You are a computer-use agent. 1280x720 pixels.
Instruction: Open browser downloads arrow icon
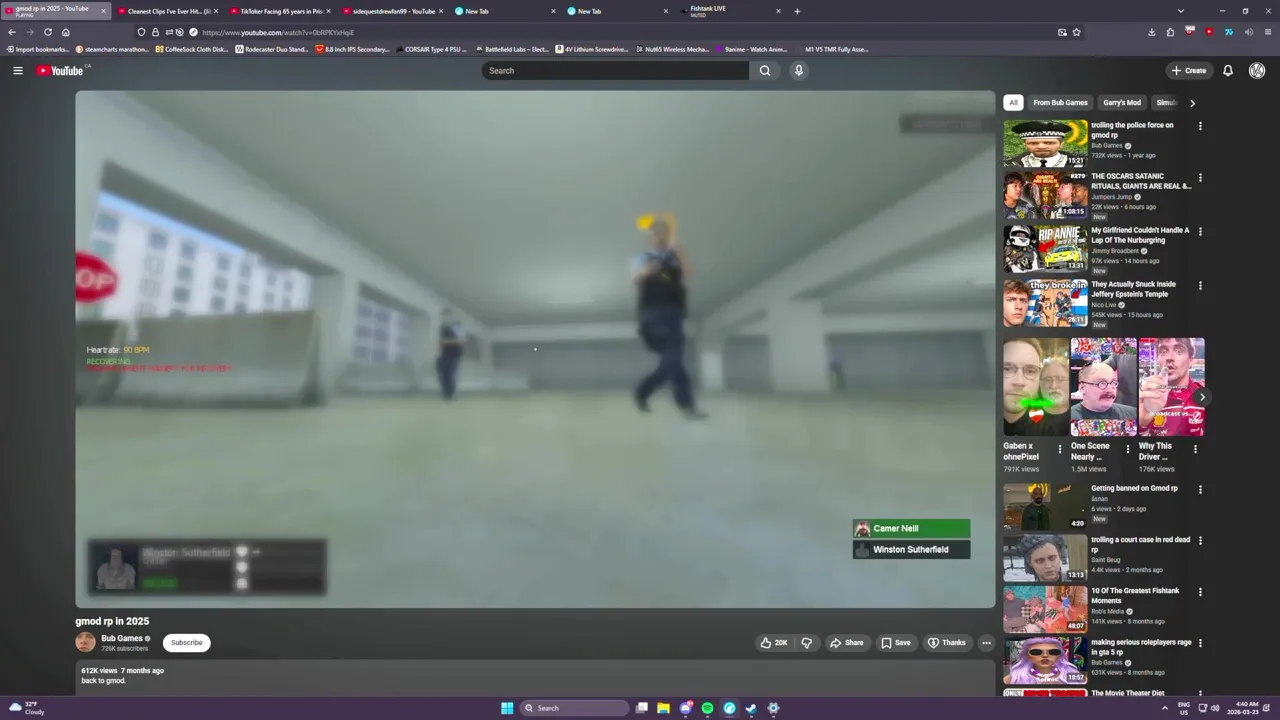(1151, 32)
